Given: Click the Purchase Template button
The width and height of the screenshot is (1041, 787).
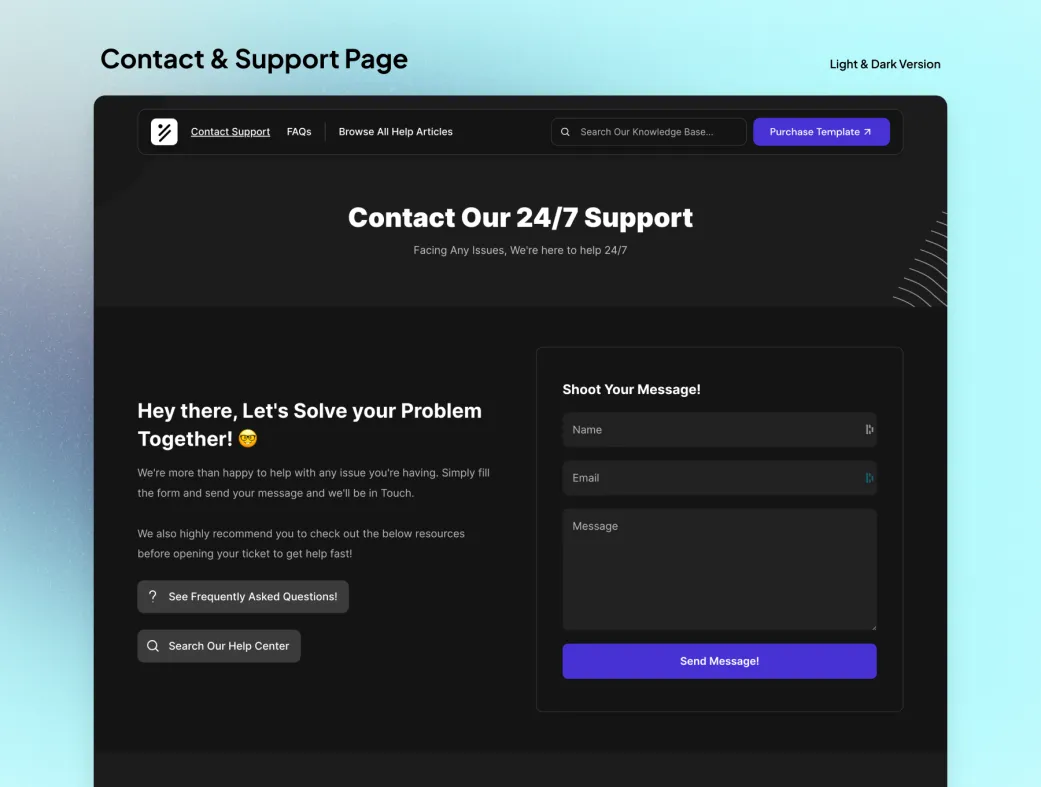Looking at the screenshot, I should (821, 131).
